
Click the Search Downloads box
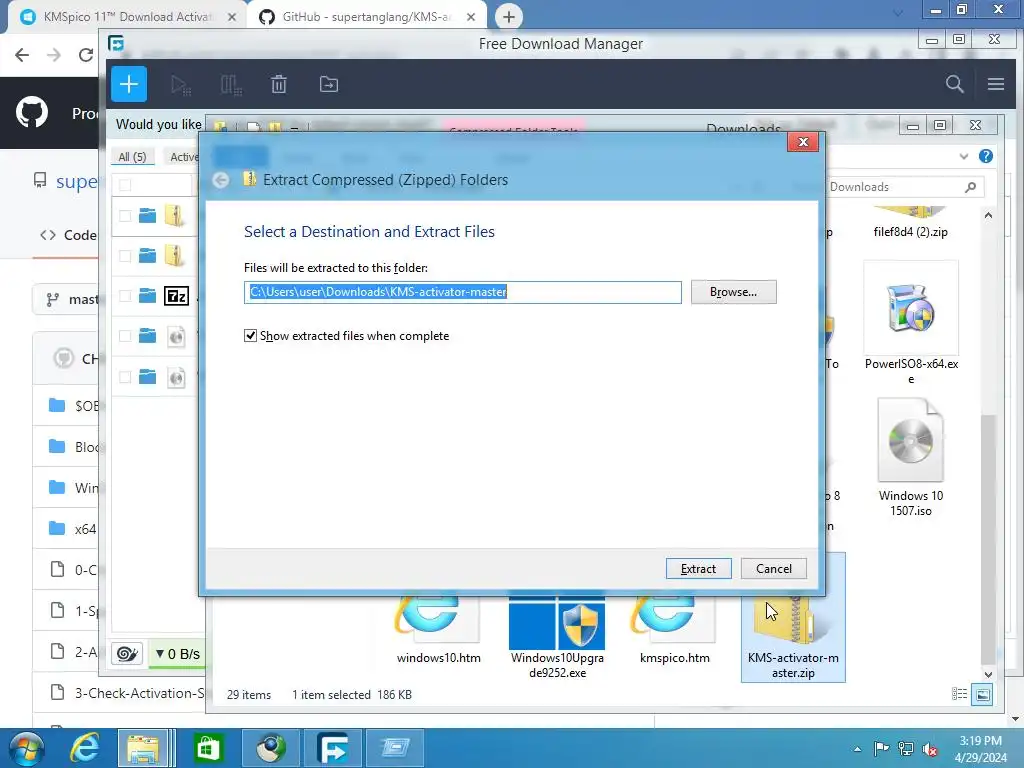904,187
